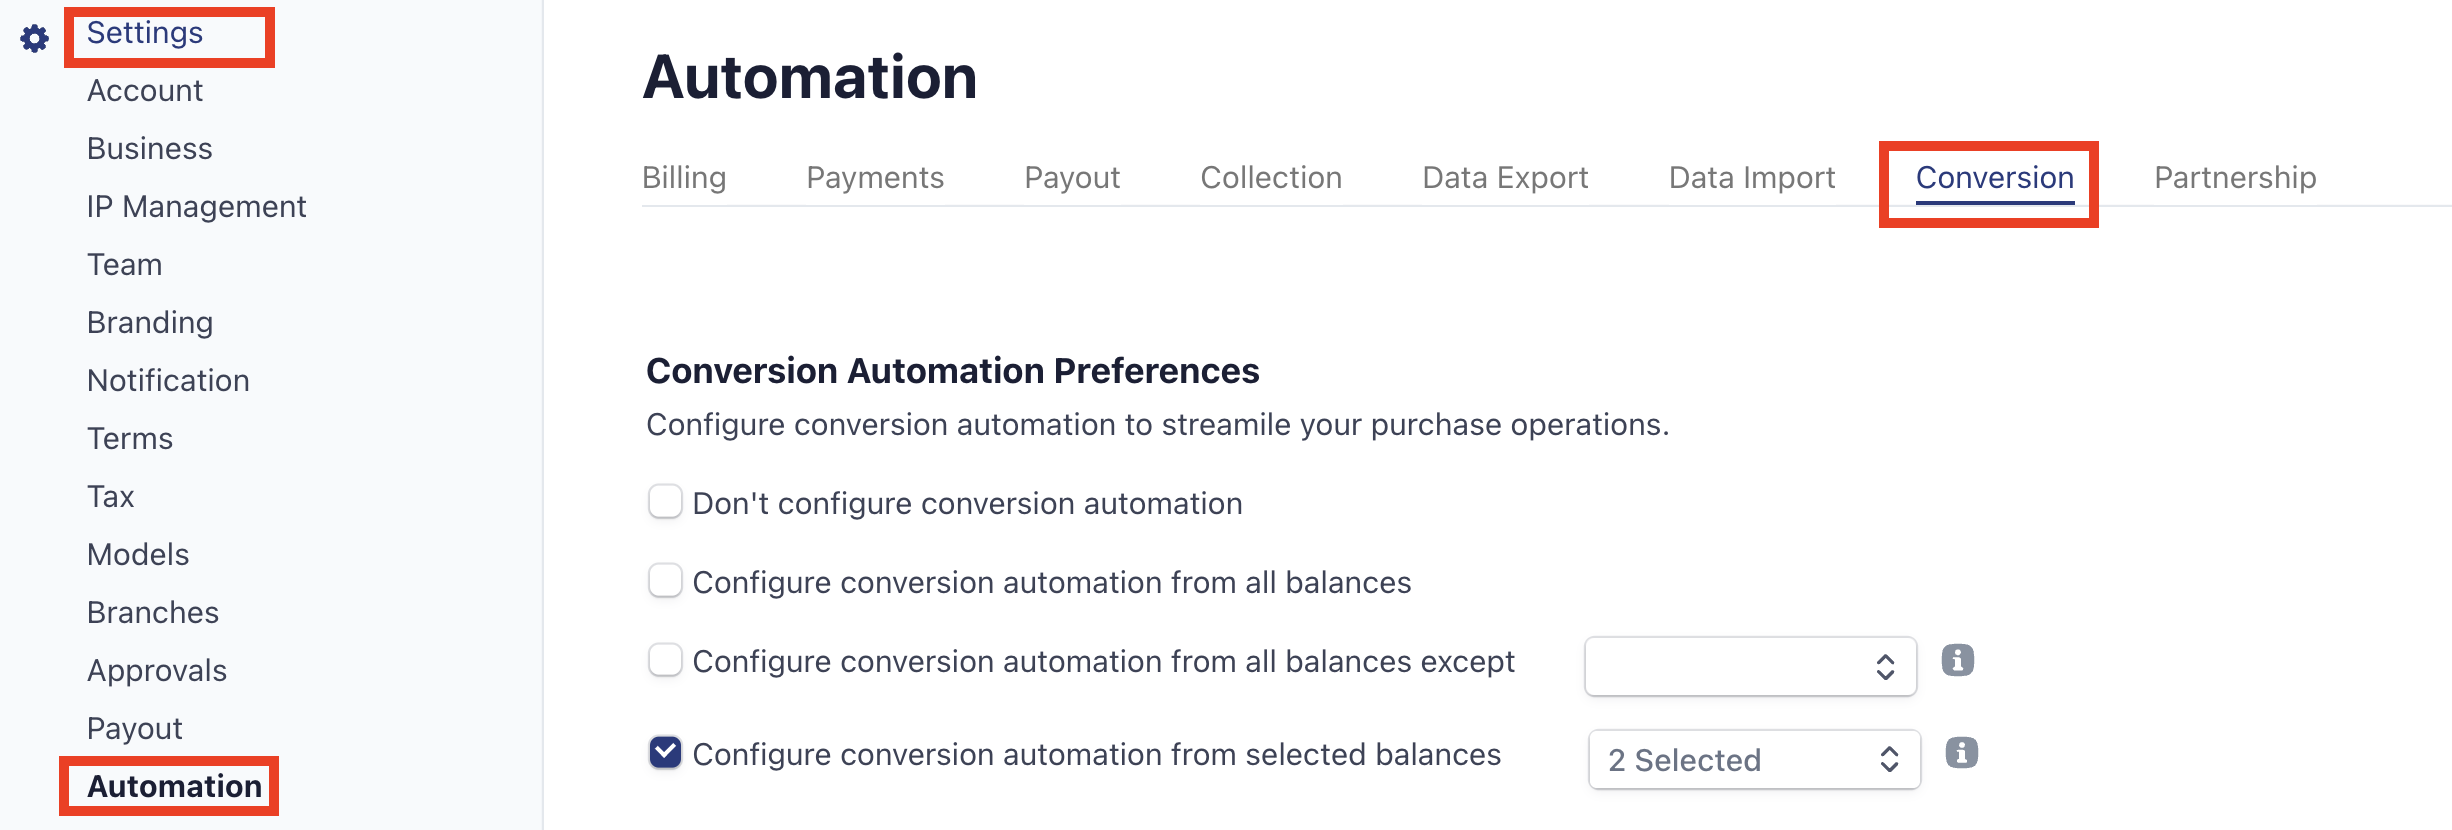
Task: Switch to the Payments tab
Action: [x=875, y=177]
